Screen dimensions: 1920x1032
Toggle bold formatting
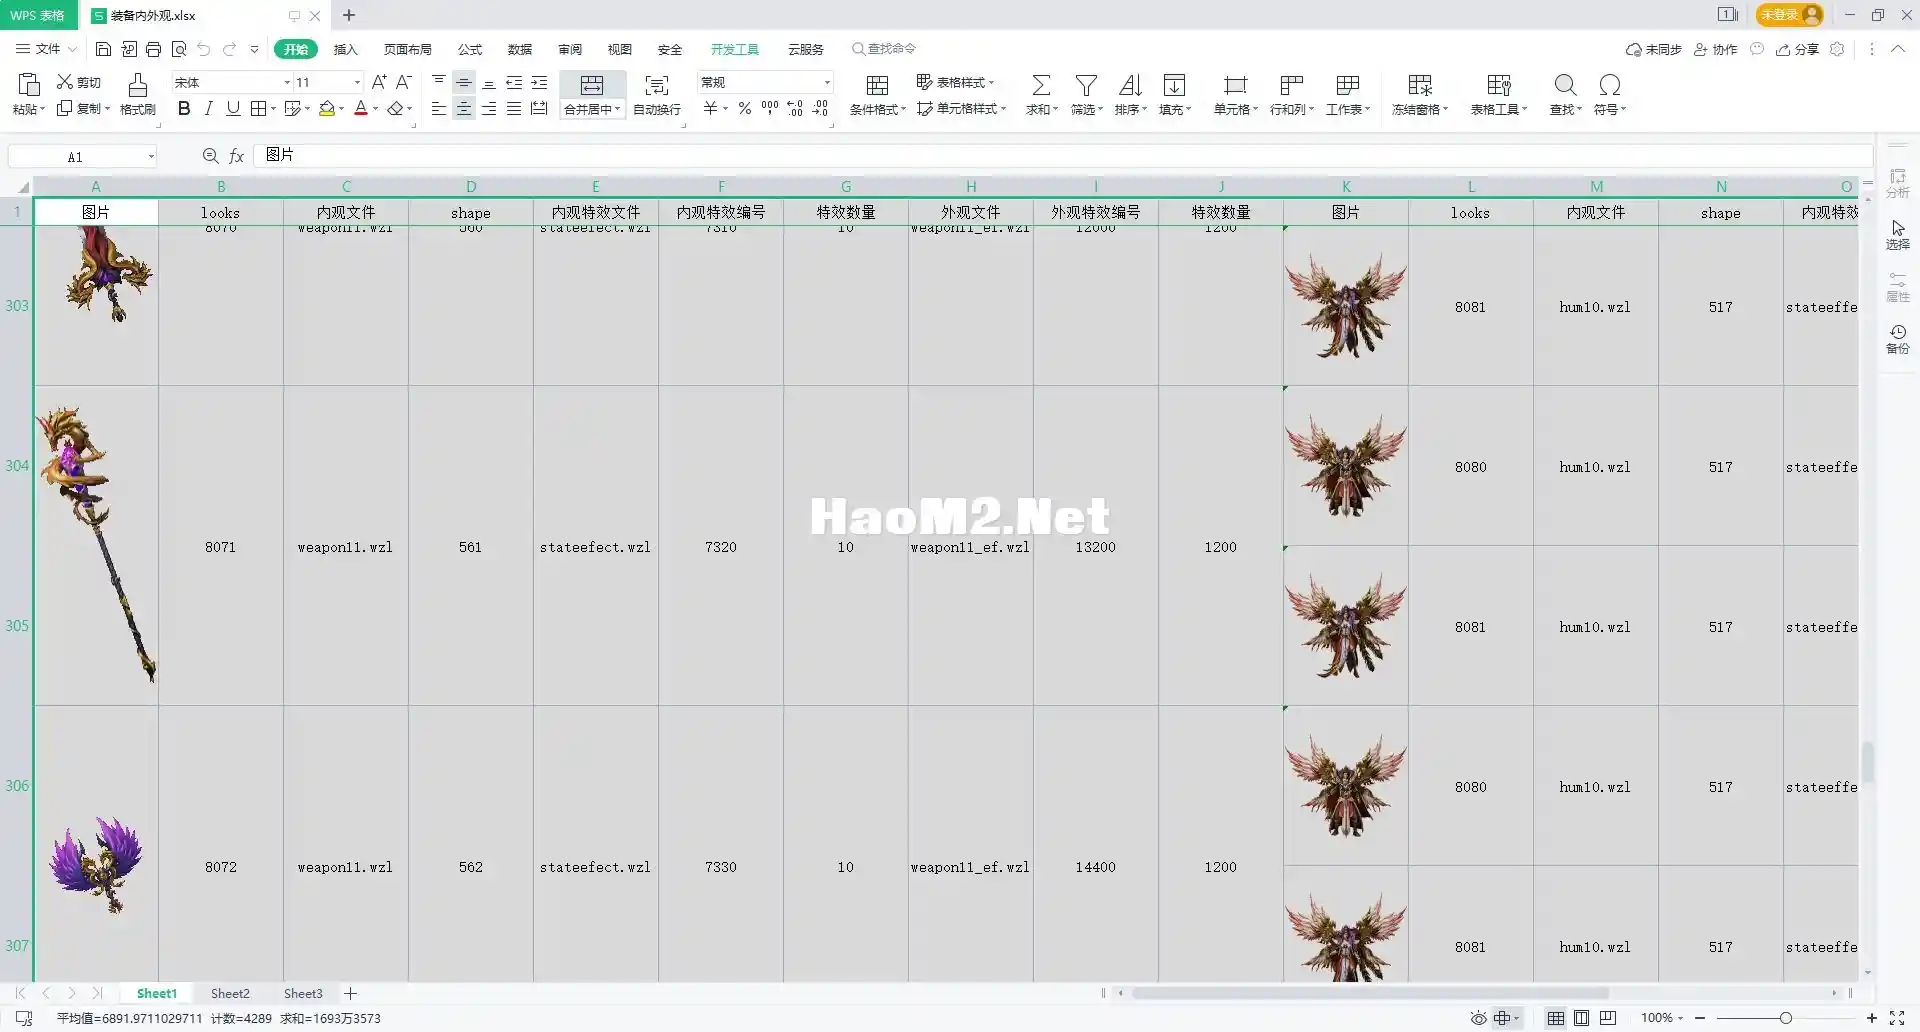pyautogui.click(x=184, y=108)
